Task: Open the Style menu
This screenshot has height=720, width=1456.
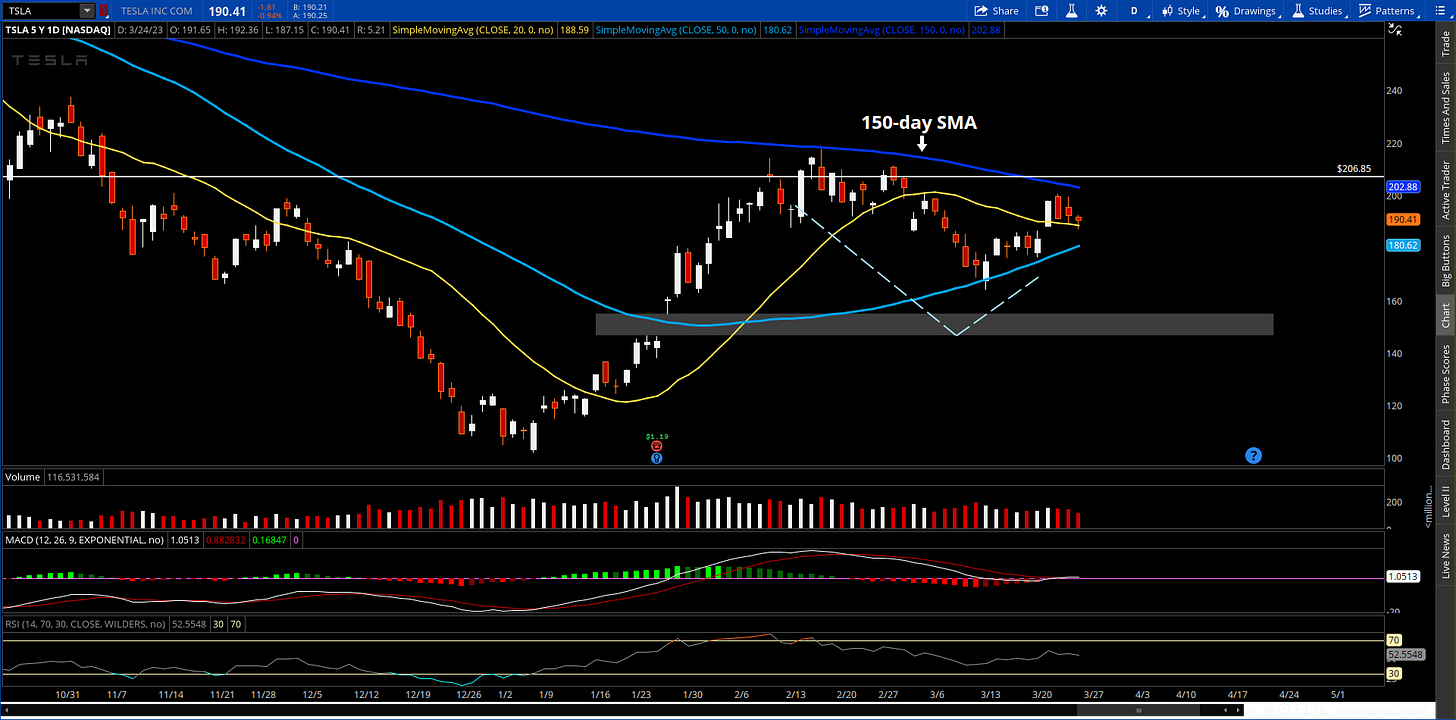Action: click(x=1181, y=11)
